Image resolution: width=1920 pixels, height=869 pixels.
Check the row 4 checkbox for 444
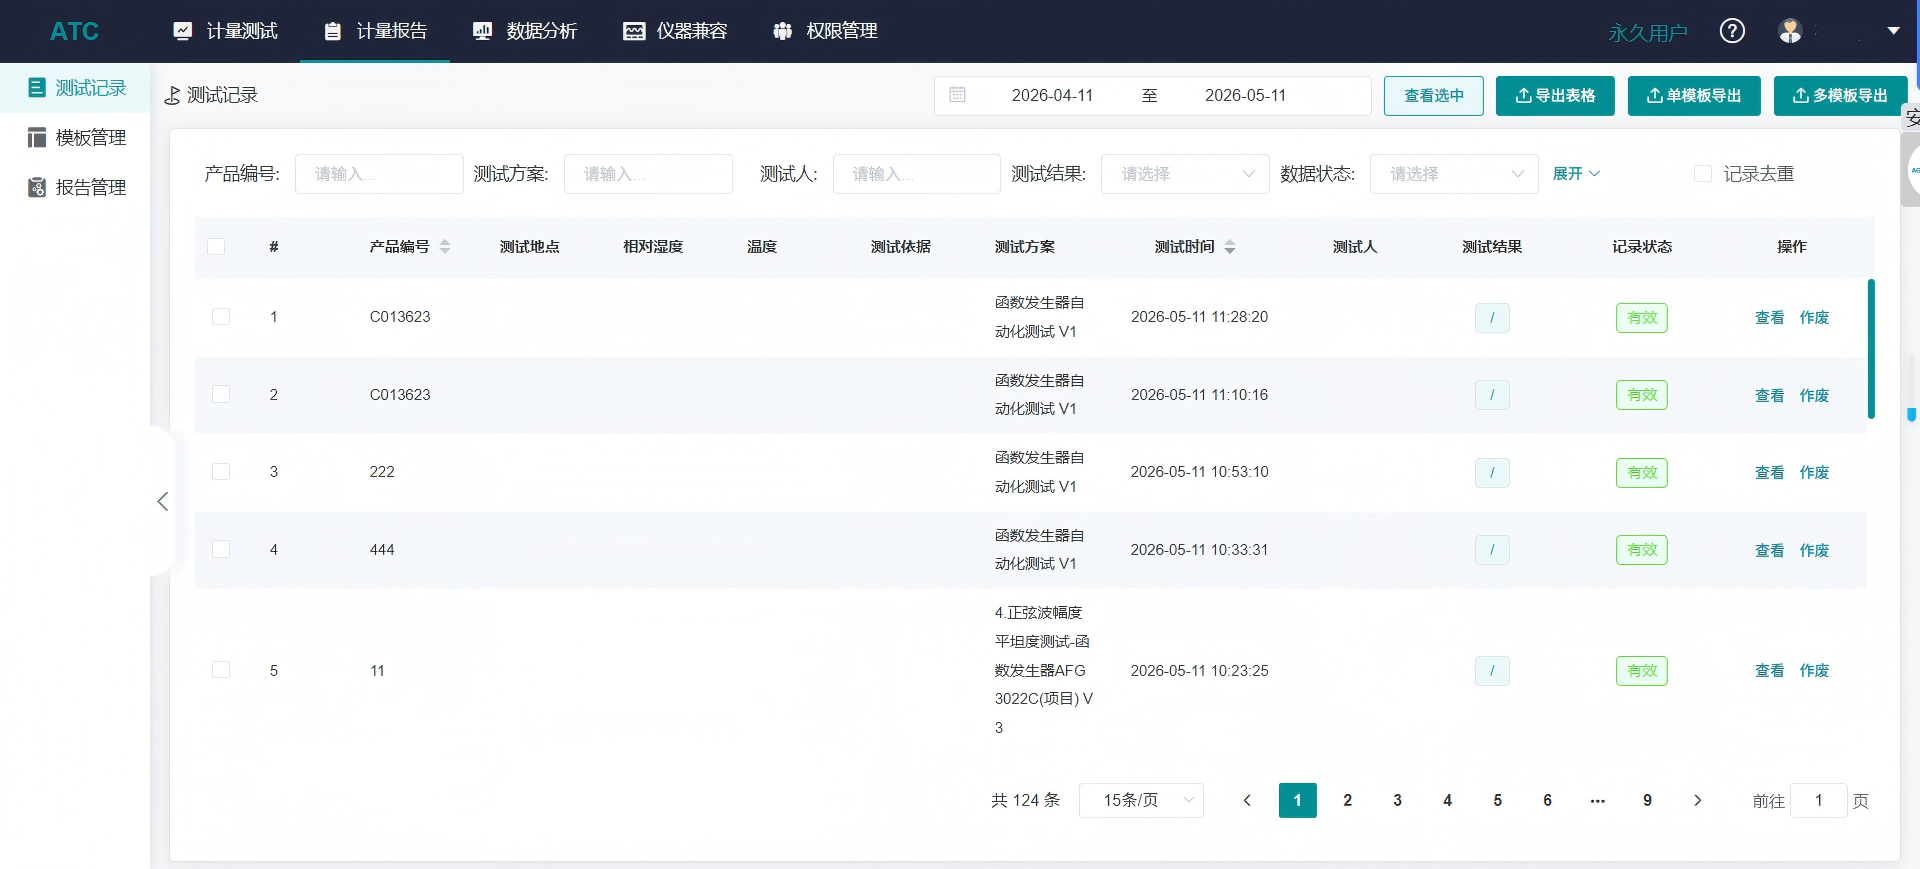pos(221,549)
